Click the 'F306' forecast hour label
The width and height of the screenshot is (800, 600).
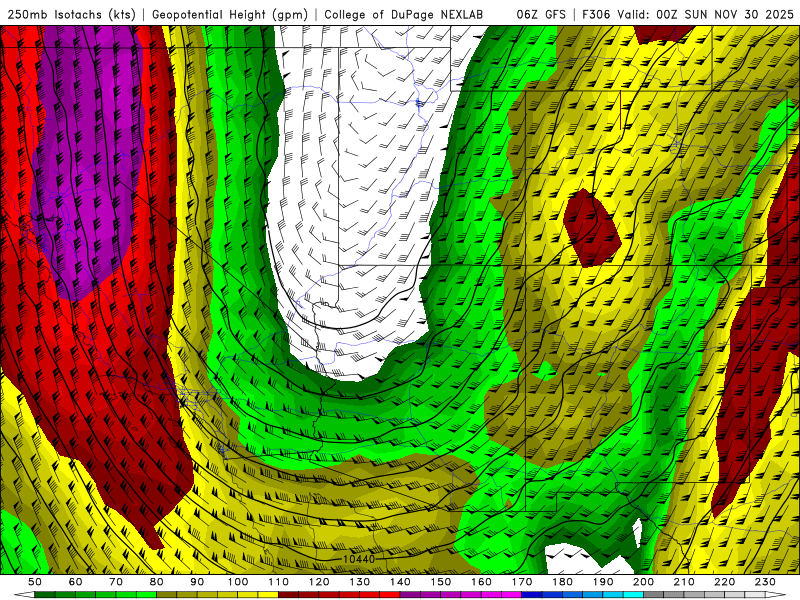pos(596,15)
